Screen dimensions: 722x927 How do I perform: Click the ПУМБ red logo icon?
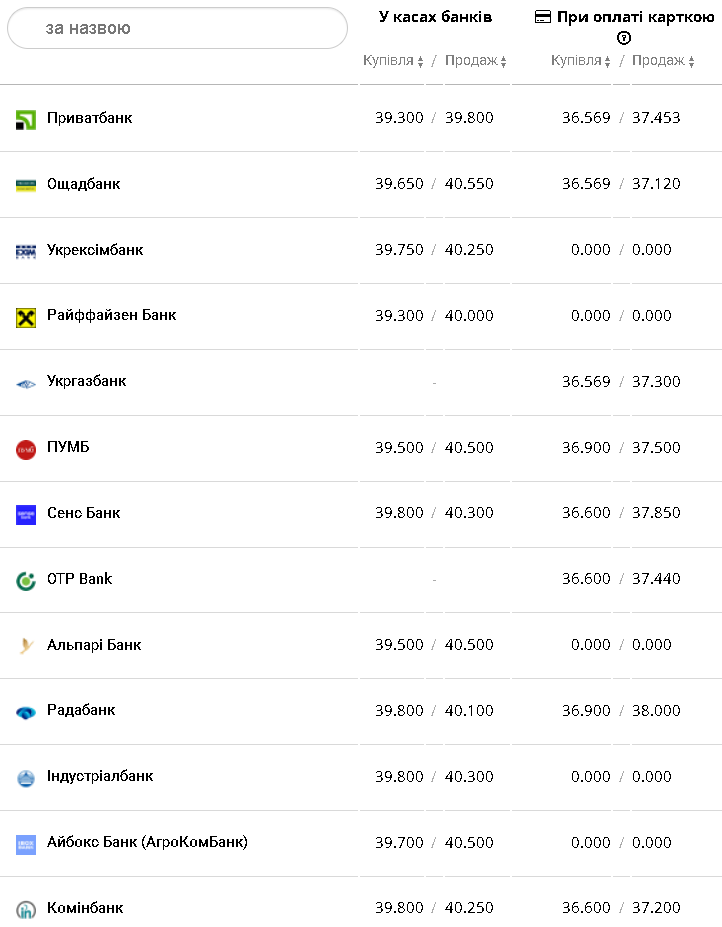click(x=26, y=449)
